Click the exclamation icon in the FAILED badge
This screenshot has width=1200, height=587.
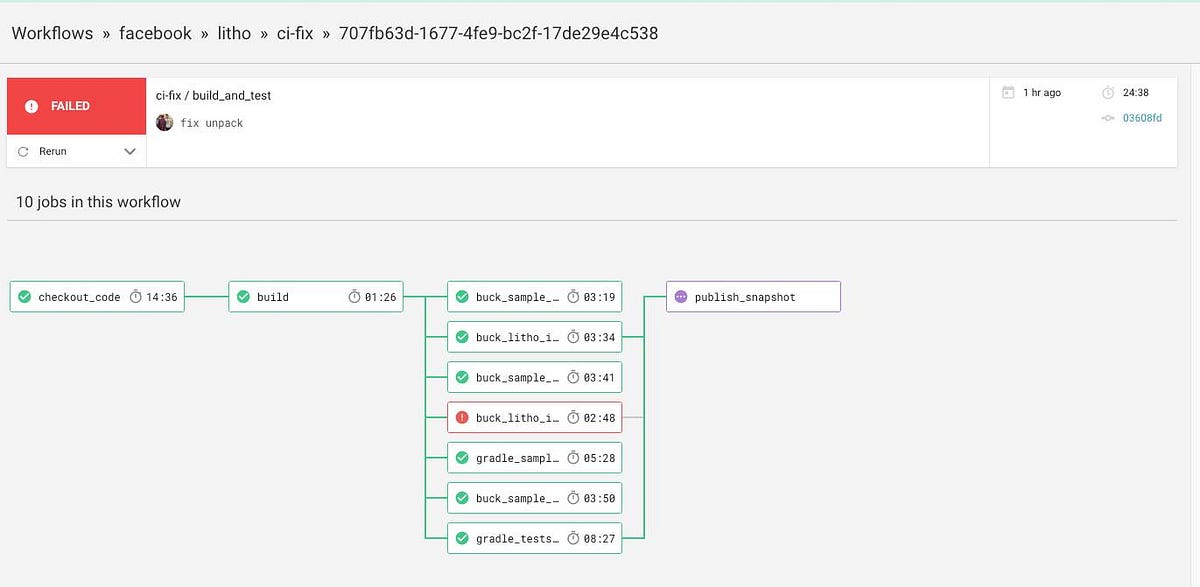coord(31,105)
